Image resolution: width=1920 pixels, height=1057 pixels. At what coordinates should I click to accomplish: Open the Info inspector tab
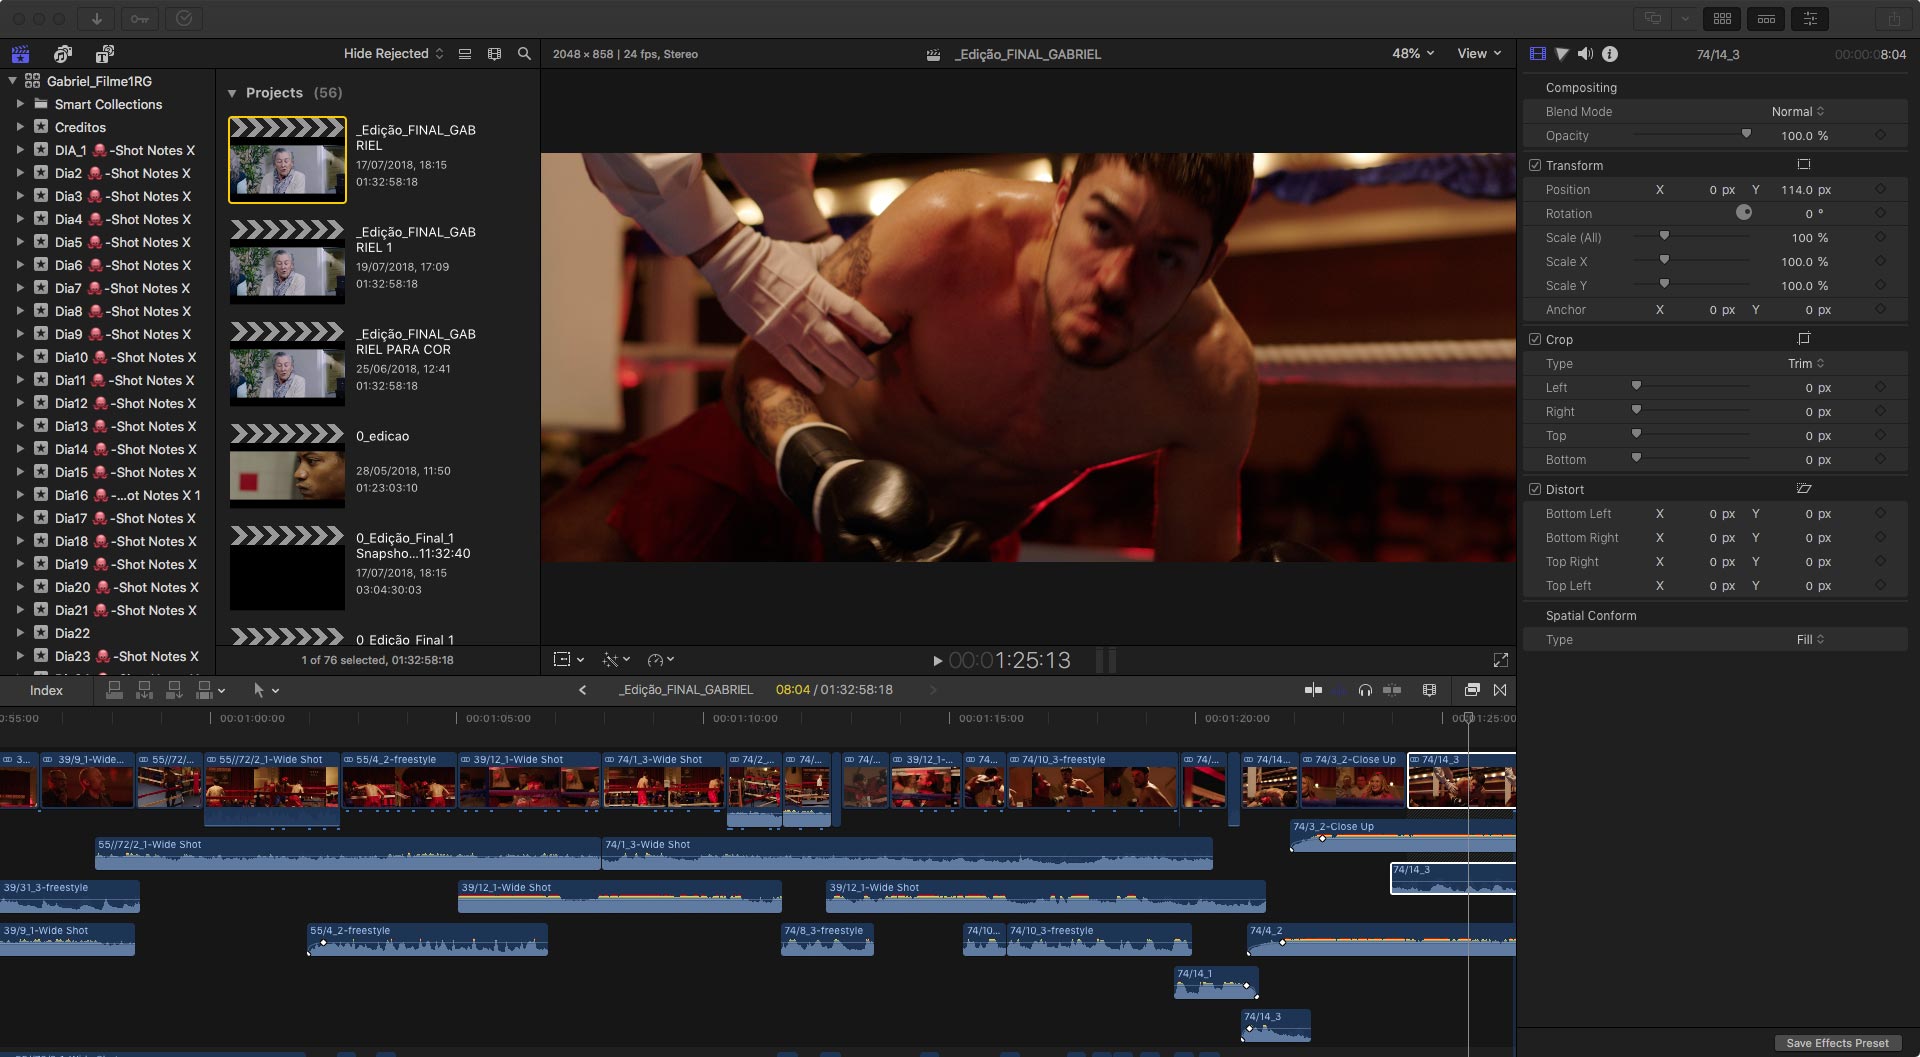[x=1610, y=54]
